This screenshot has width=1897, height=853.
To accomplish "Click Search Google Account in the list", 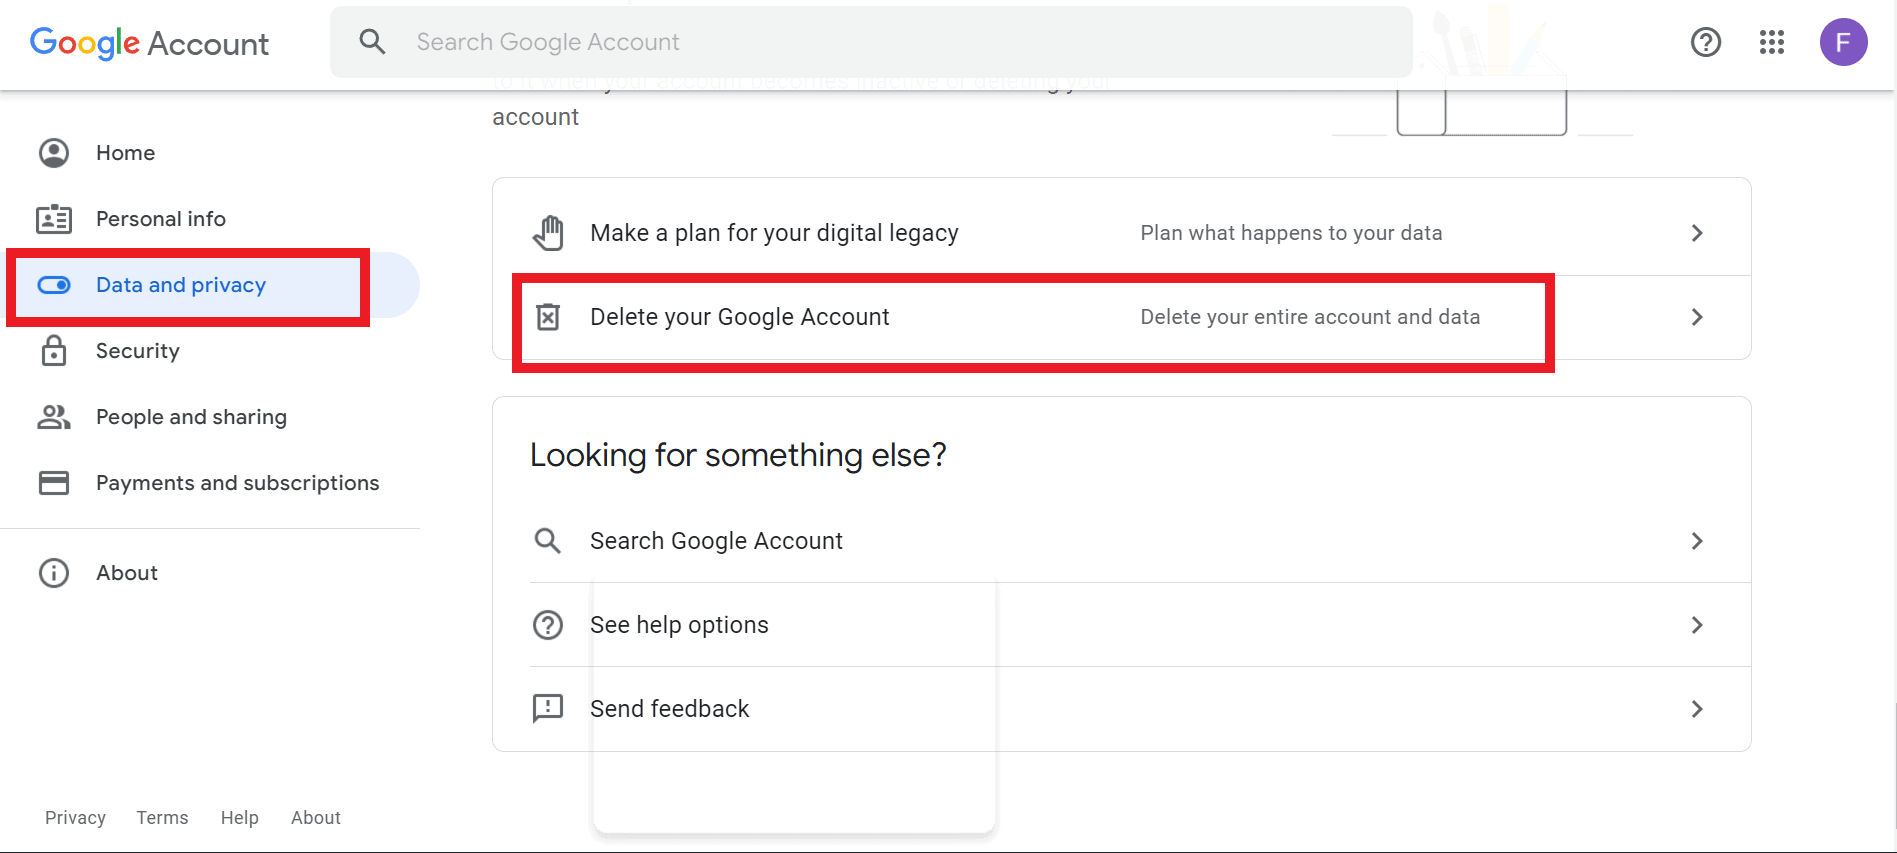I will click(716, 541).
